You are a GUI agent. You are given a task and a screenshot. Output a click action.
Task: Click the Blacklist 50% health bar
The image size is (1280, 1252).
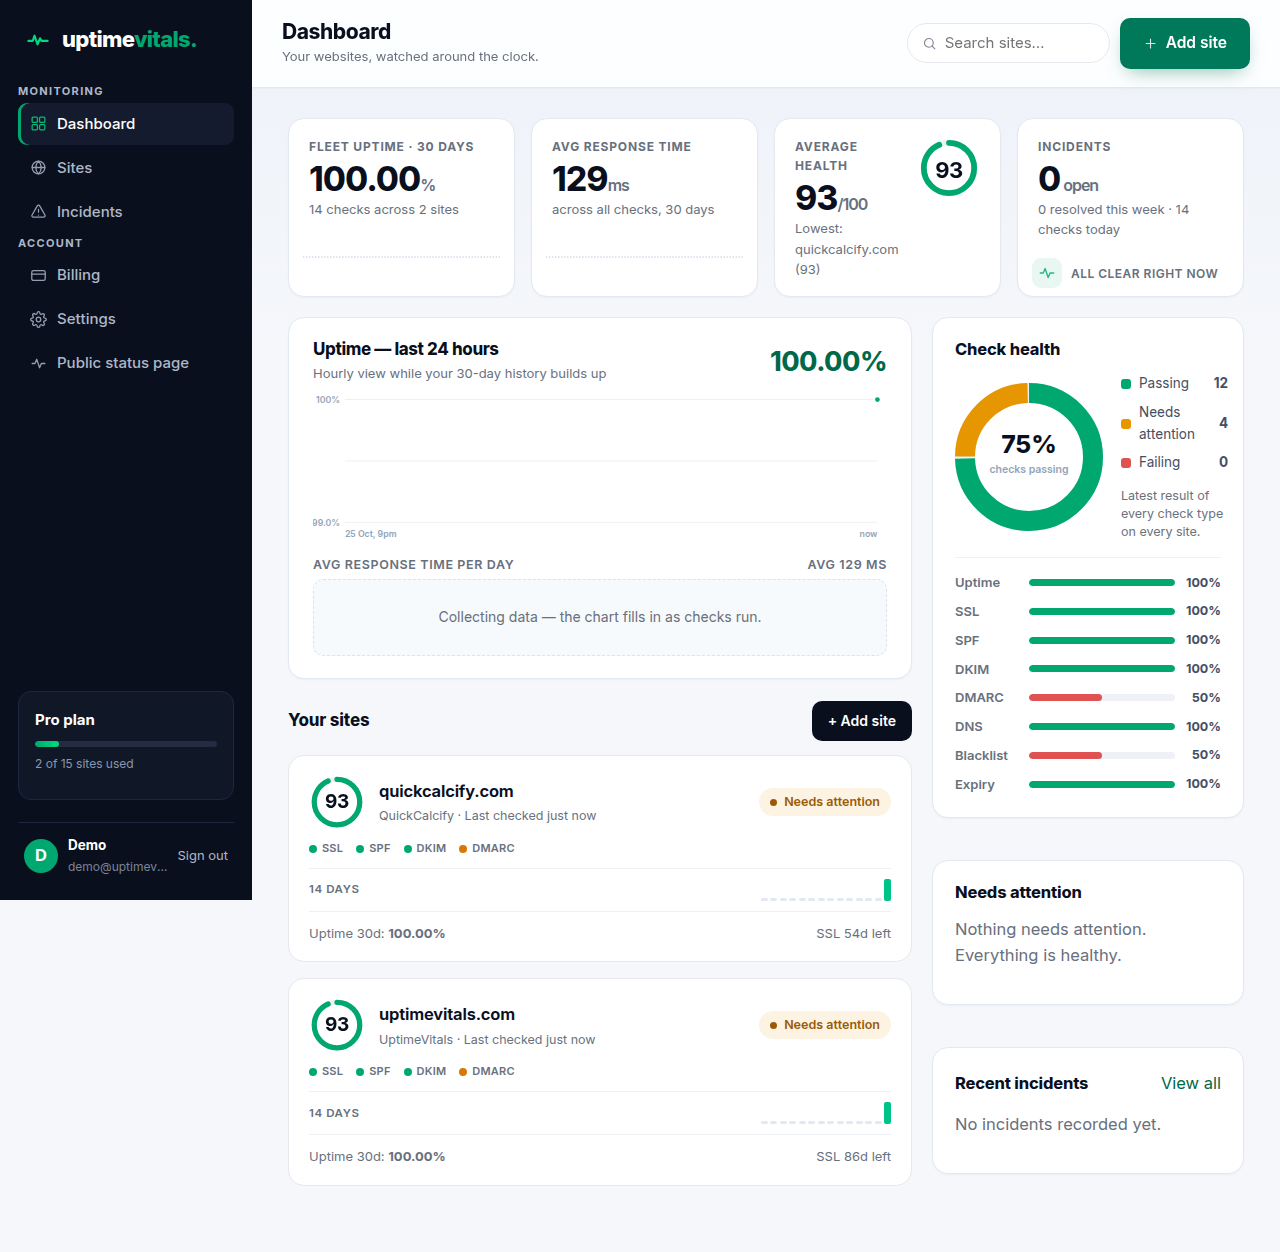pyautogui.click(x=1102, y=755)
